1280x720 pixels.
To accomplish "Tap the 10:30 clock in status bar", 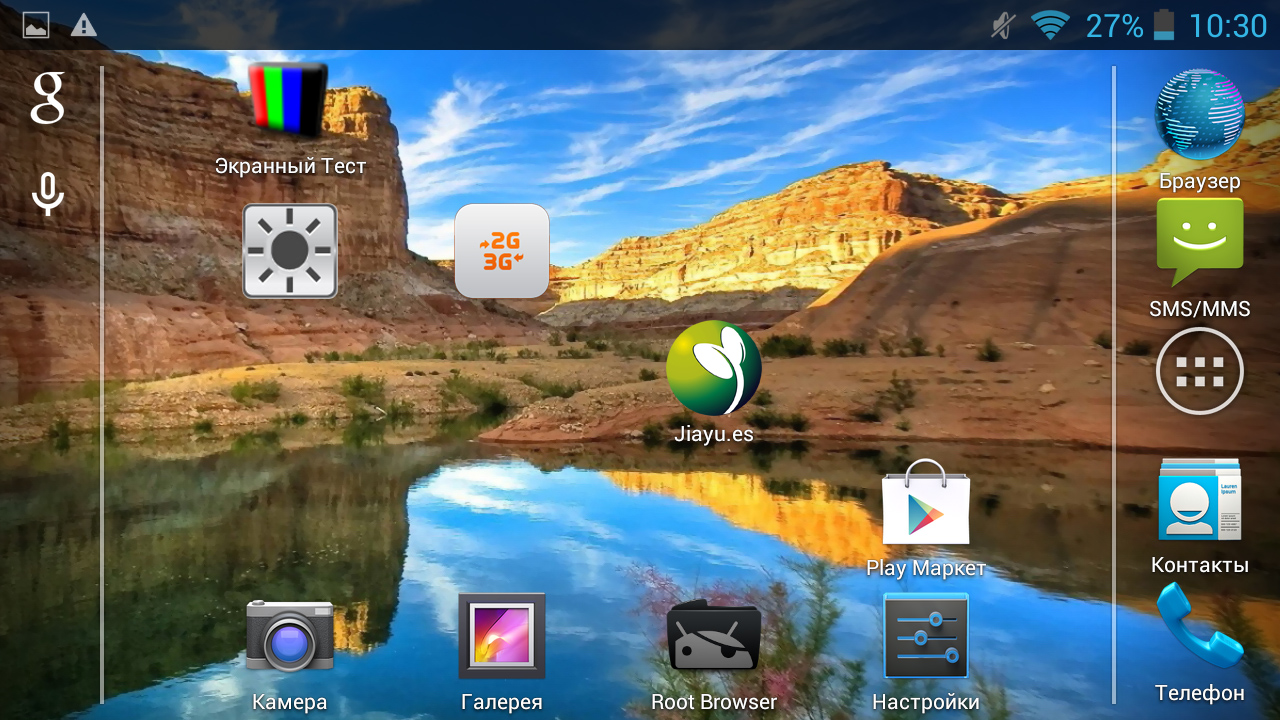I will tap(1228, 26).
